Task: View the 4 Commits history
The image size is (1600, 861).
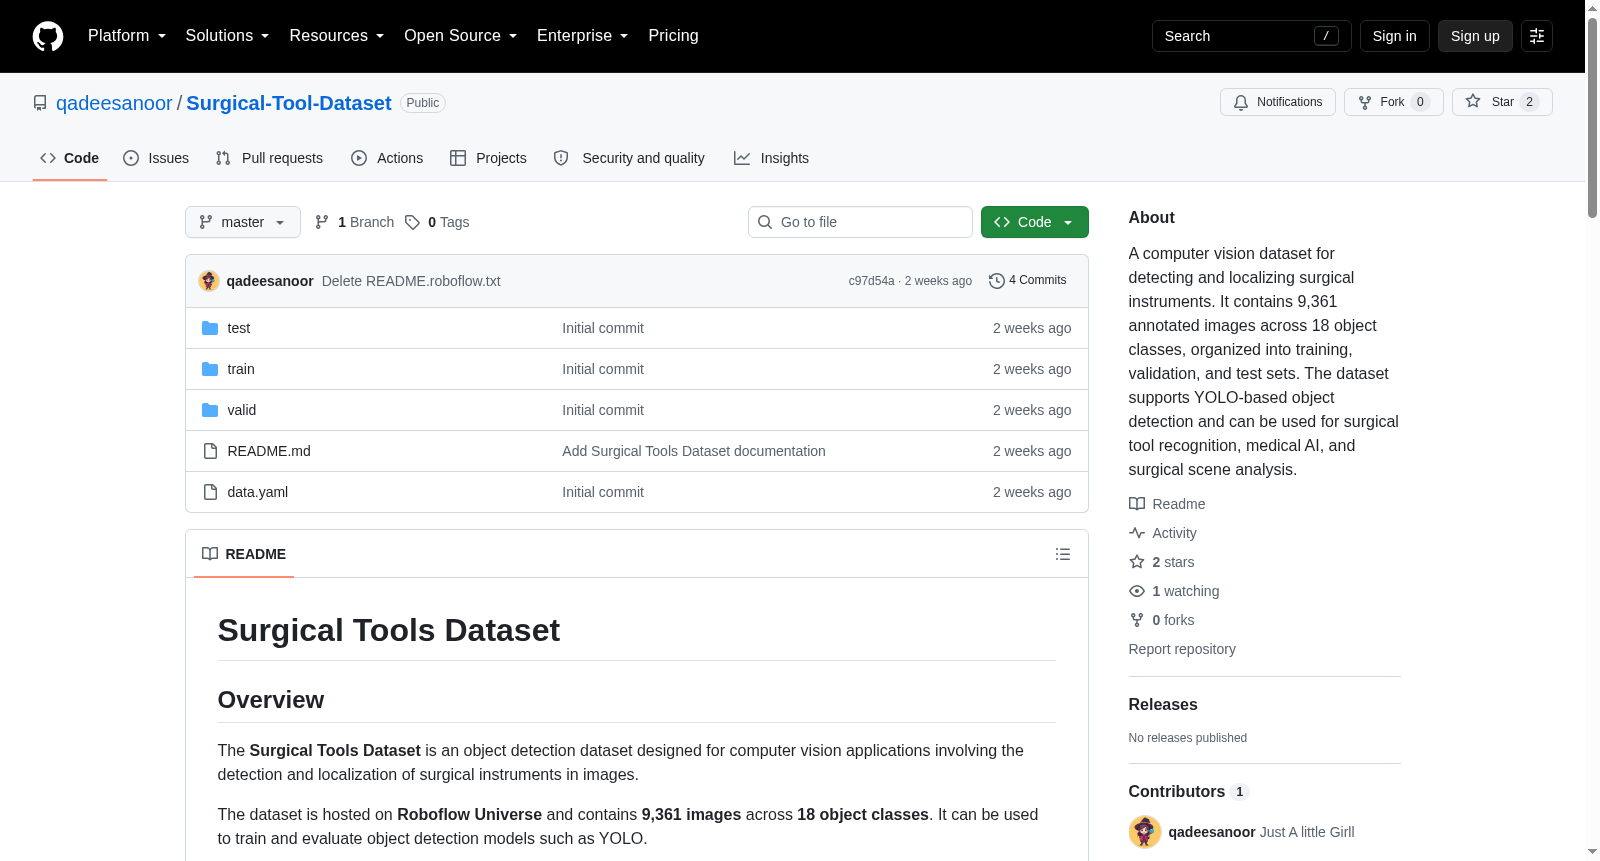Action: point(1027,280)
